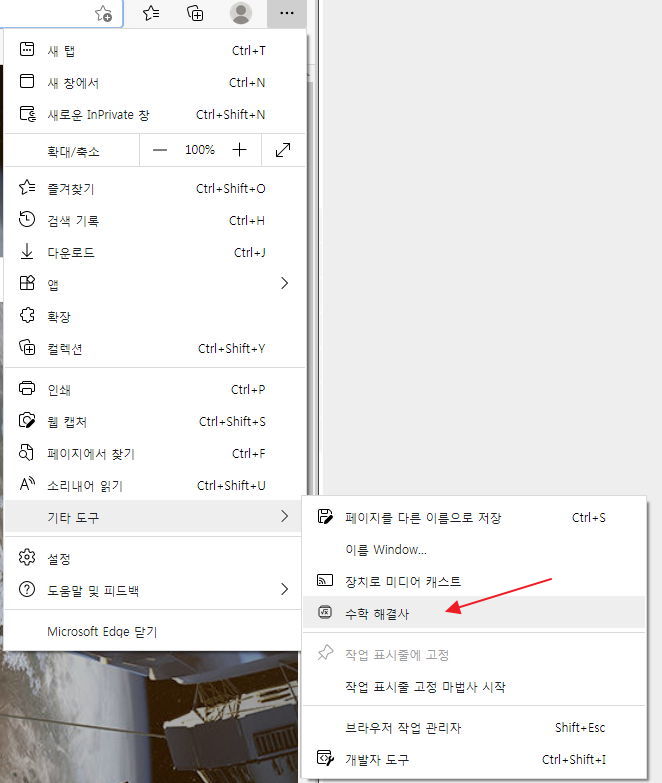Select '웹 캡처' menu entry
The width and height of the screenshot is (662, 783).
point(155,421)
